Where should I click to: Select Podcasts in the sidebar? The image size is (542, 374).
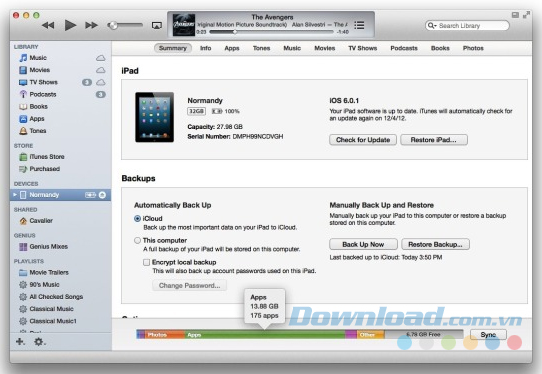[x=38, y=94]
